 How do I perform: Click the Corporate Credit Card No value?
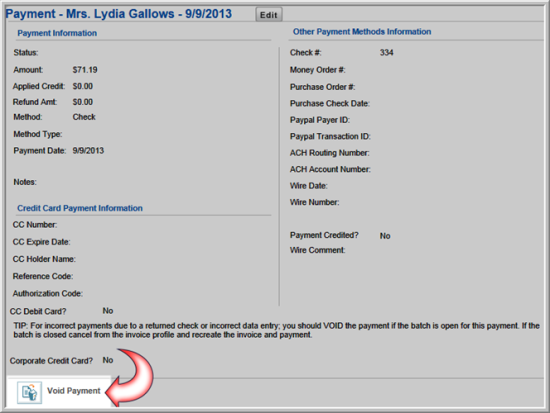(x=108, y=360)
